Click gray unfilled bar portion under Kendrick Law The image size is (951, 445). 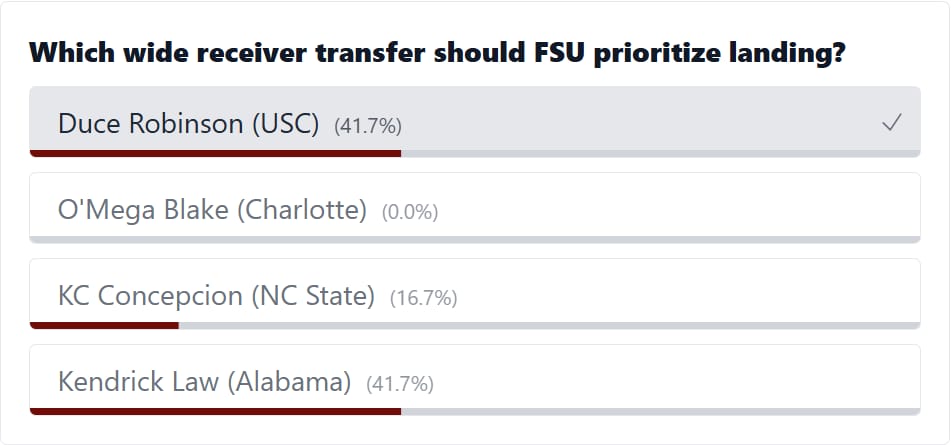[x=660, y=411]
